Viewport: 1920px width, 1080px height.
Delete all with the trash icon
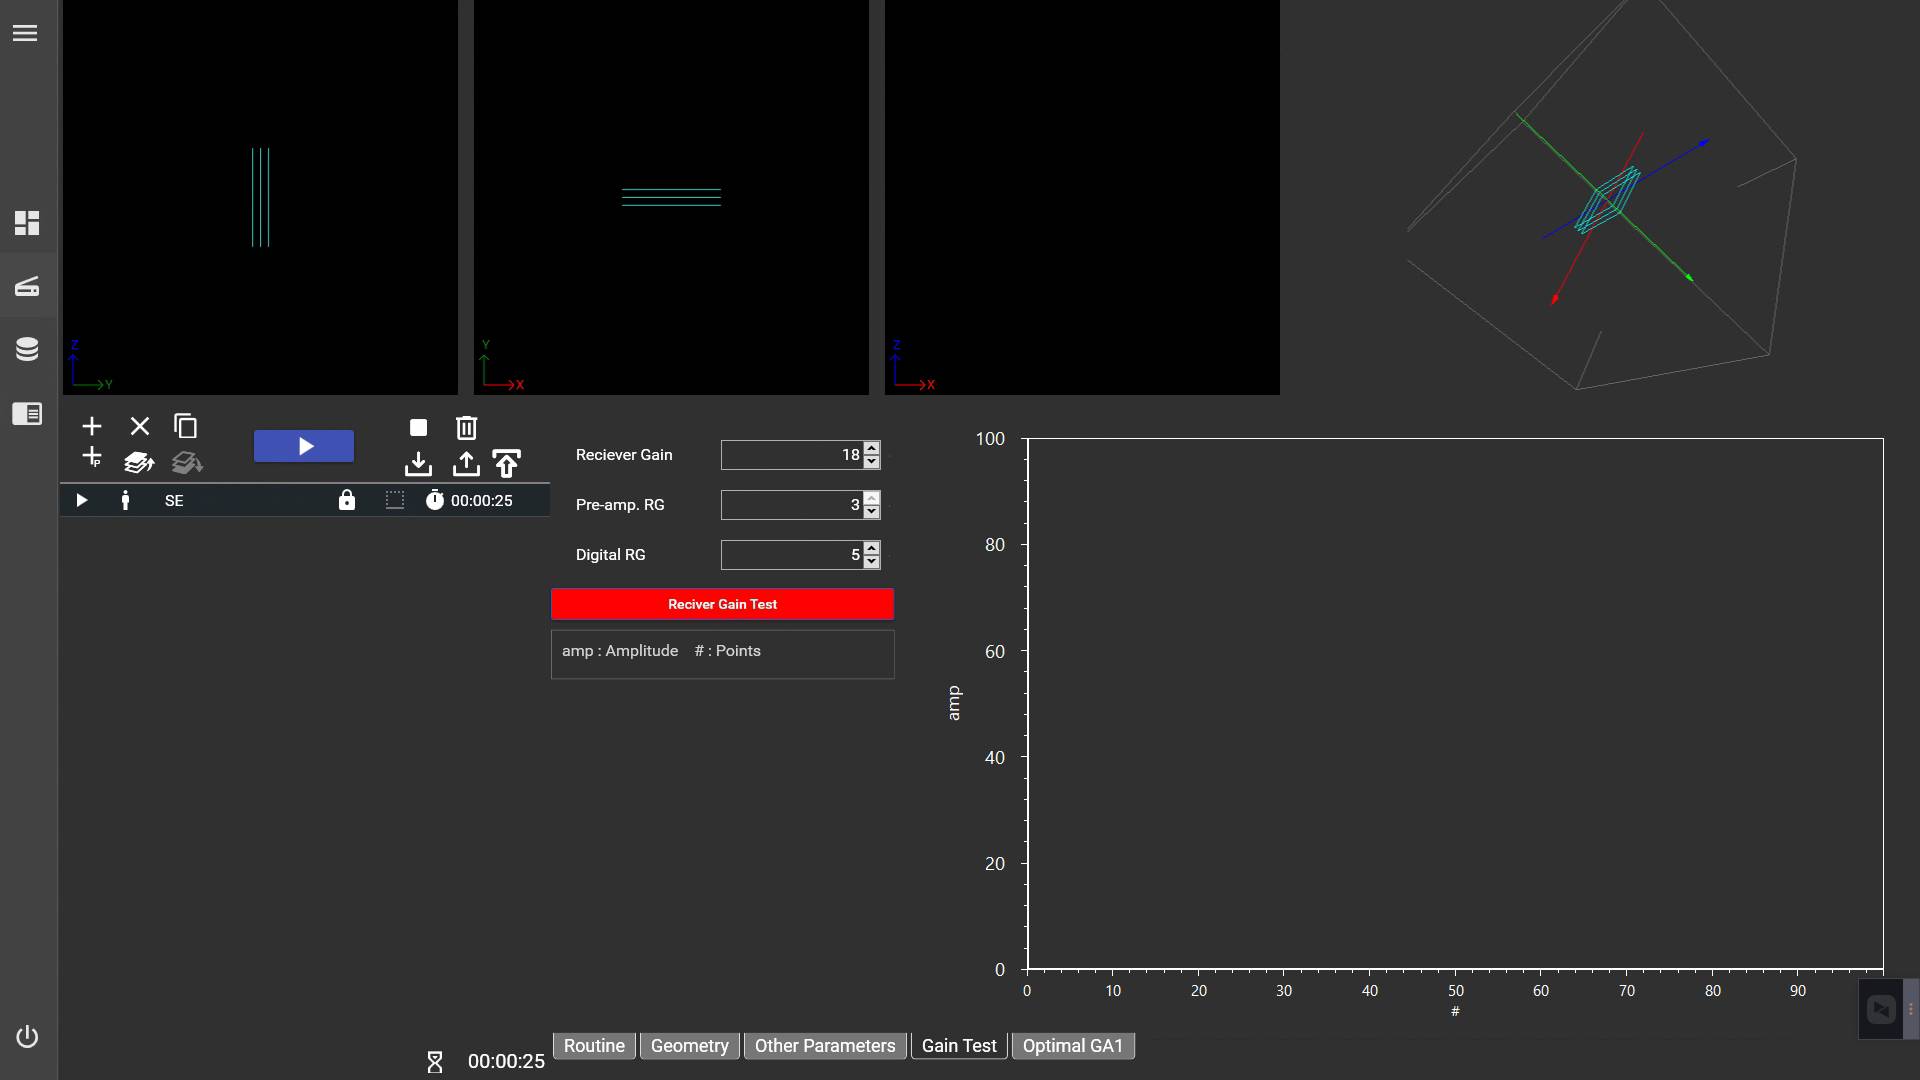click(466, 428)
